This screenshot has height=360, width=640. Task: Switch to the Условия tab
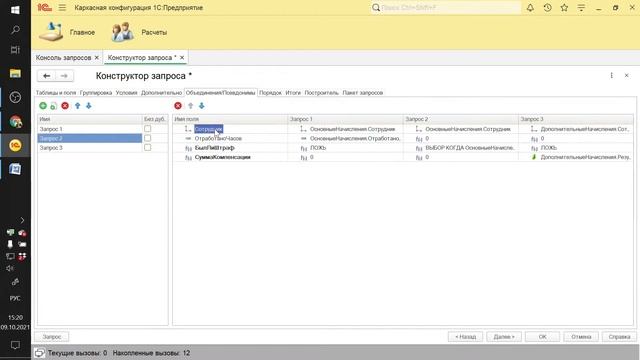pyautogui.click(x=127, y=93)
